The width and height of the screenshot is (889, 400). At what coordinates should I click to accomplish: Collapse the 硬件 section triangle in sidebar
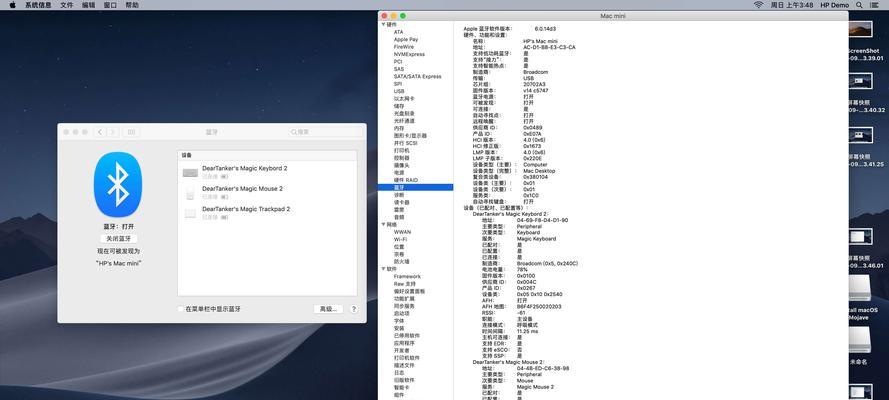(x=383, y=25)
